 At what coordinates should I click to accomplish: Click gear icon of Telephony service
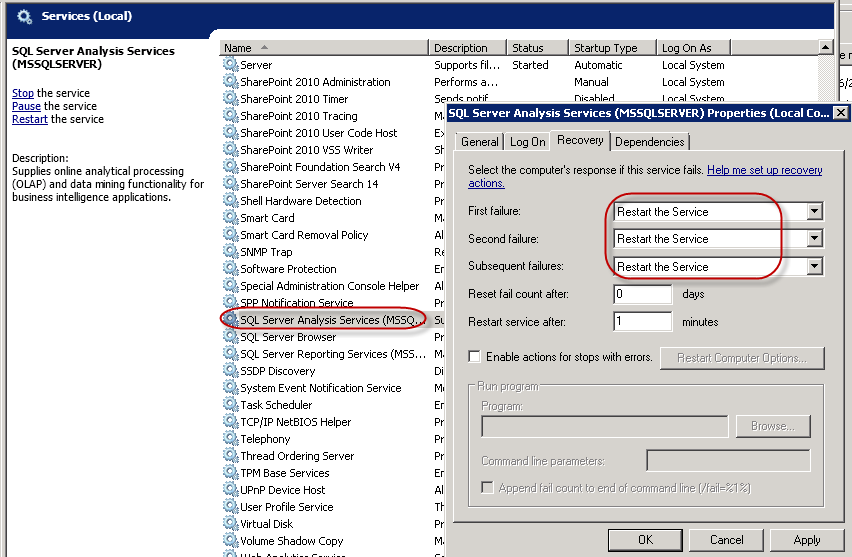click(230, 439)
